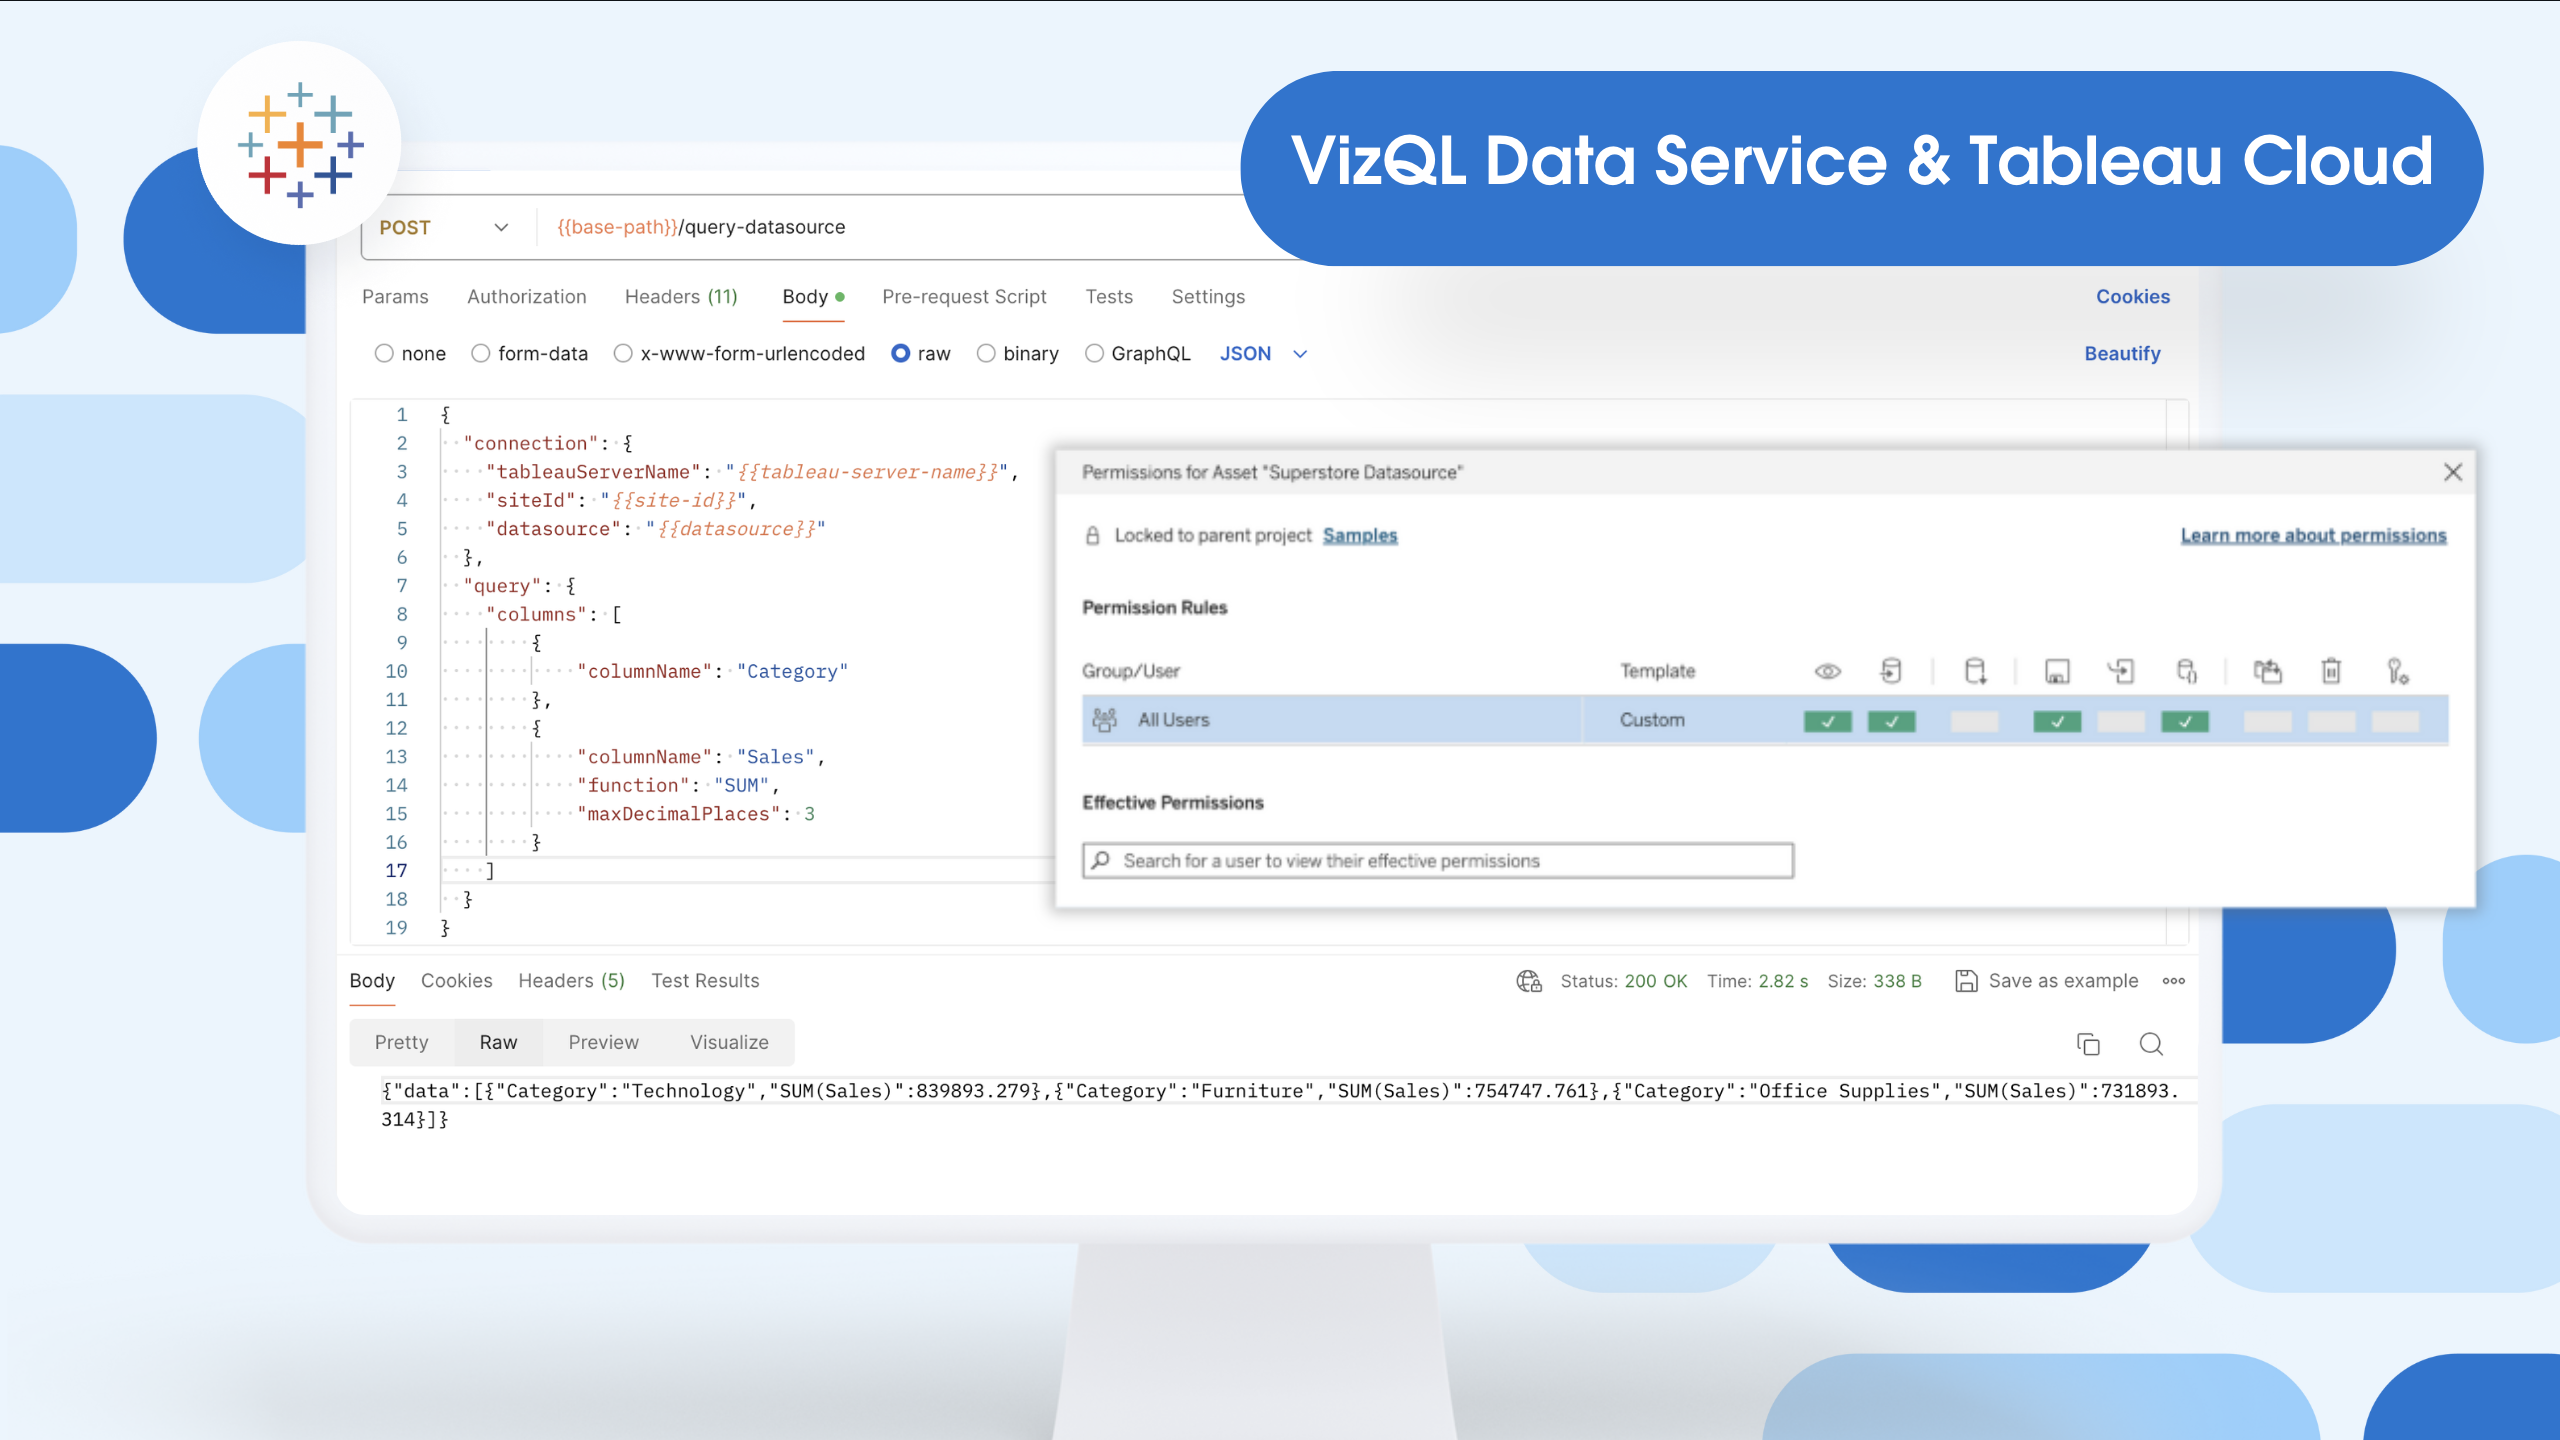Click the API Access datasource permission icon

coord(2186,671)
